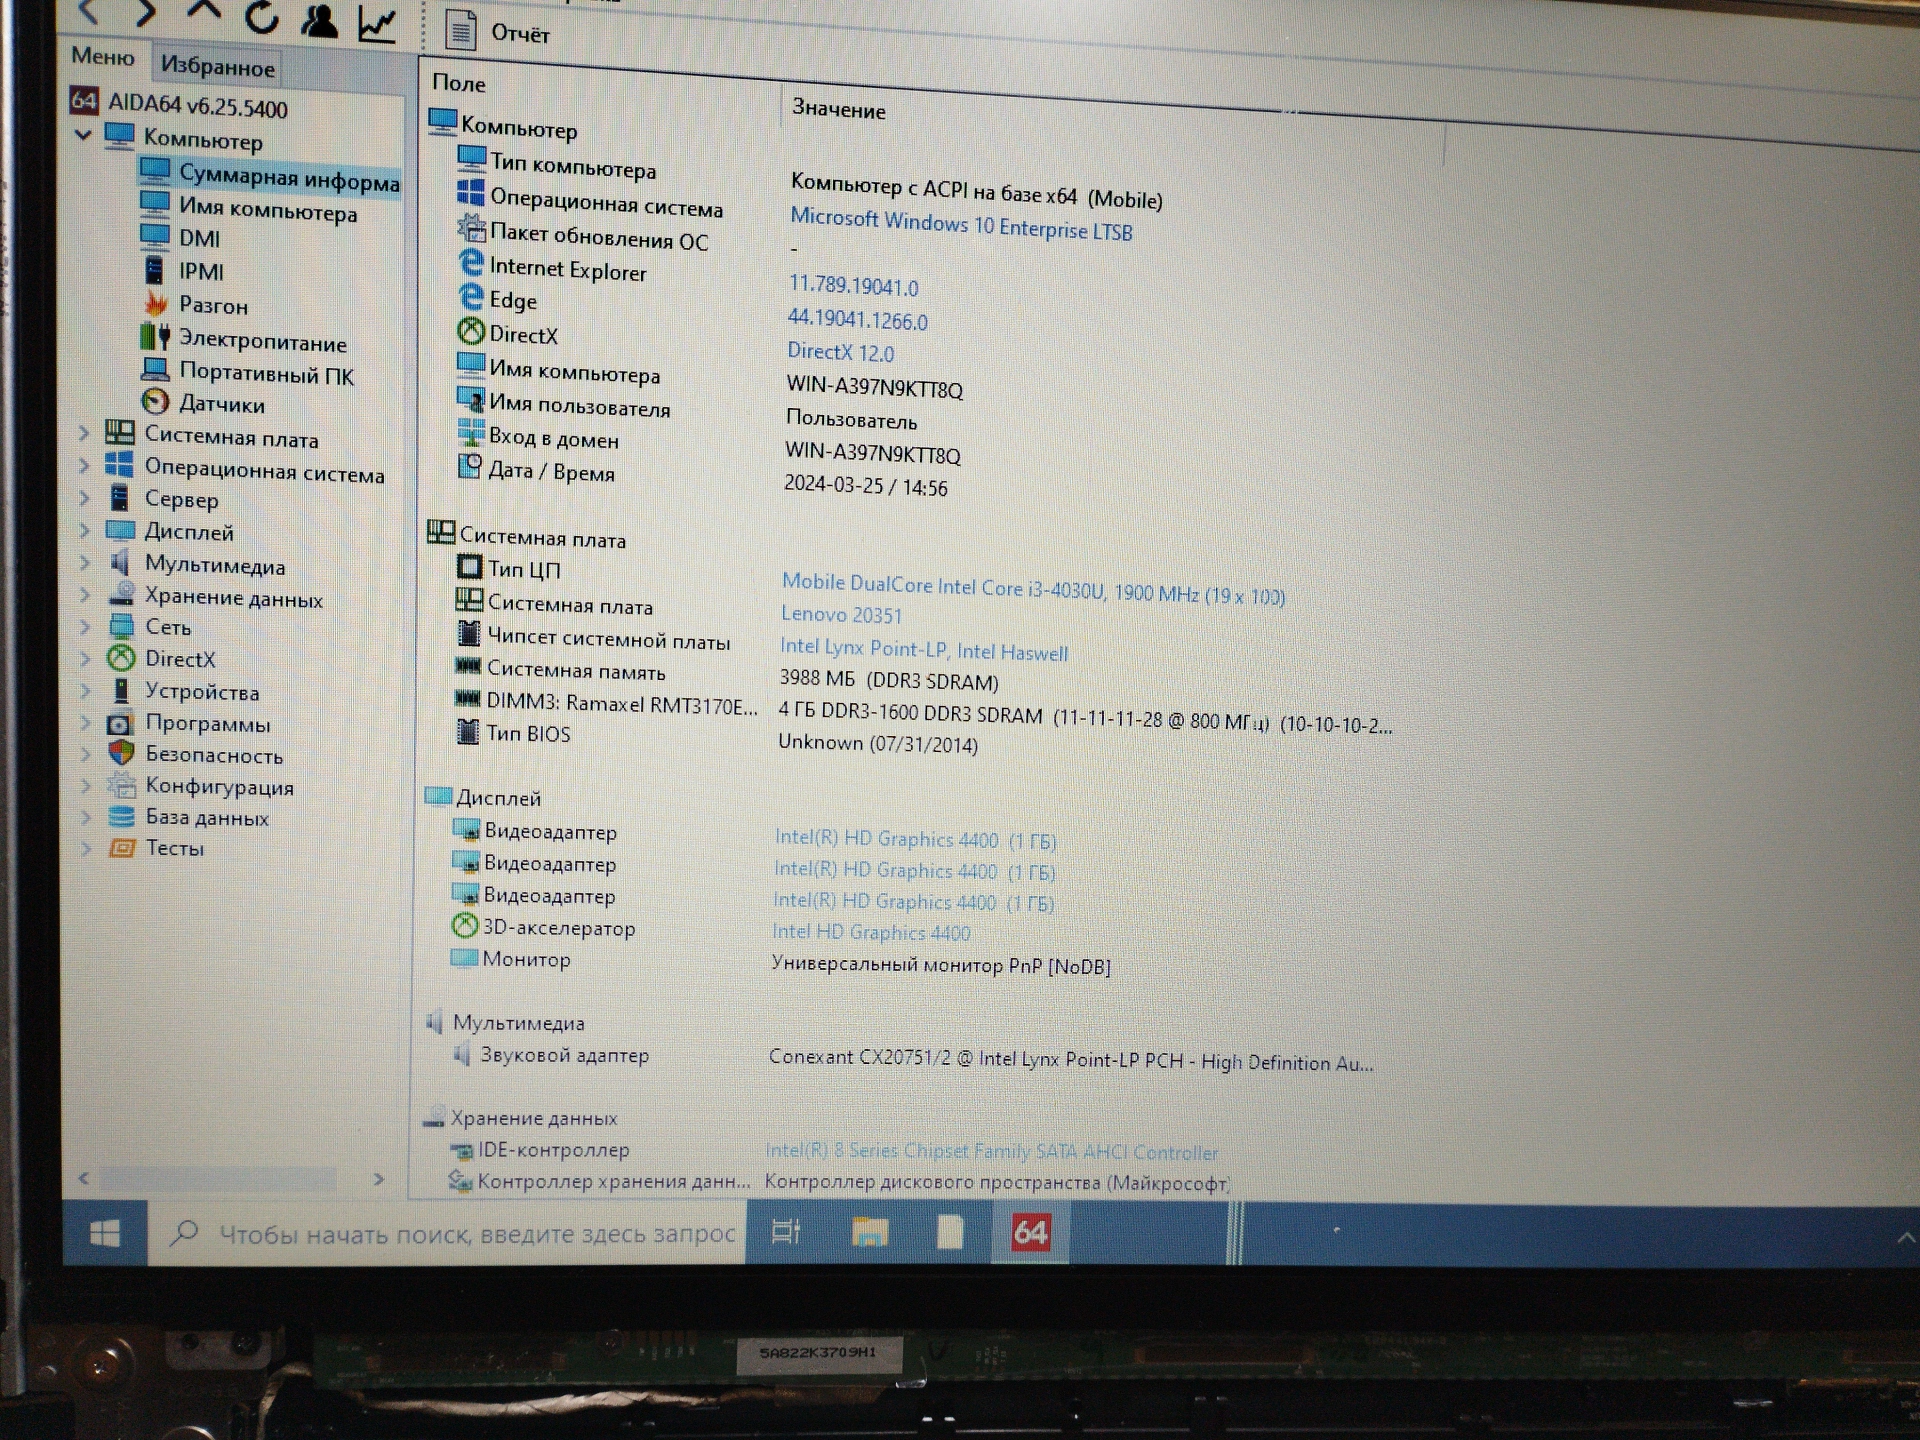Click the Устройства tree icon
This screenshot has width=1920, height=1440.
pos(121,690)
